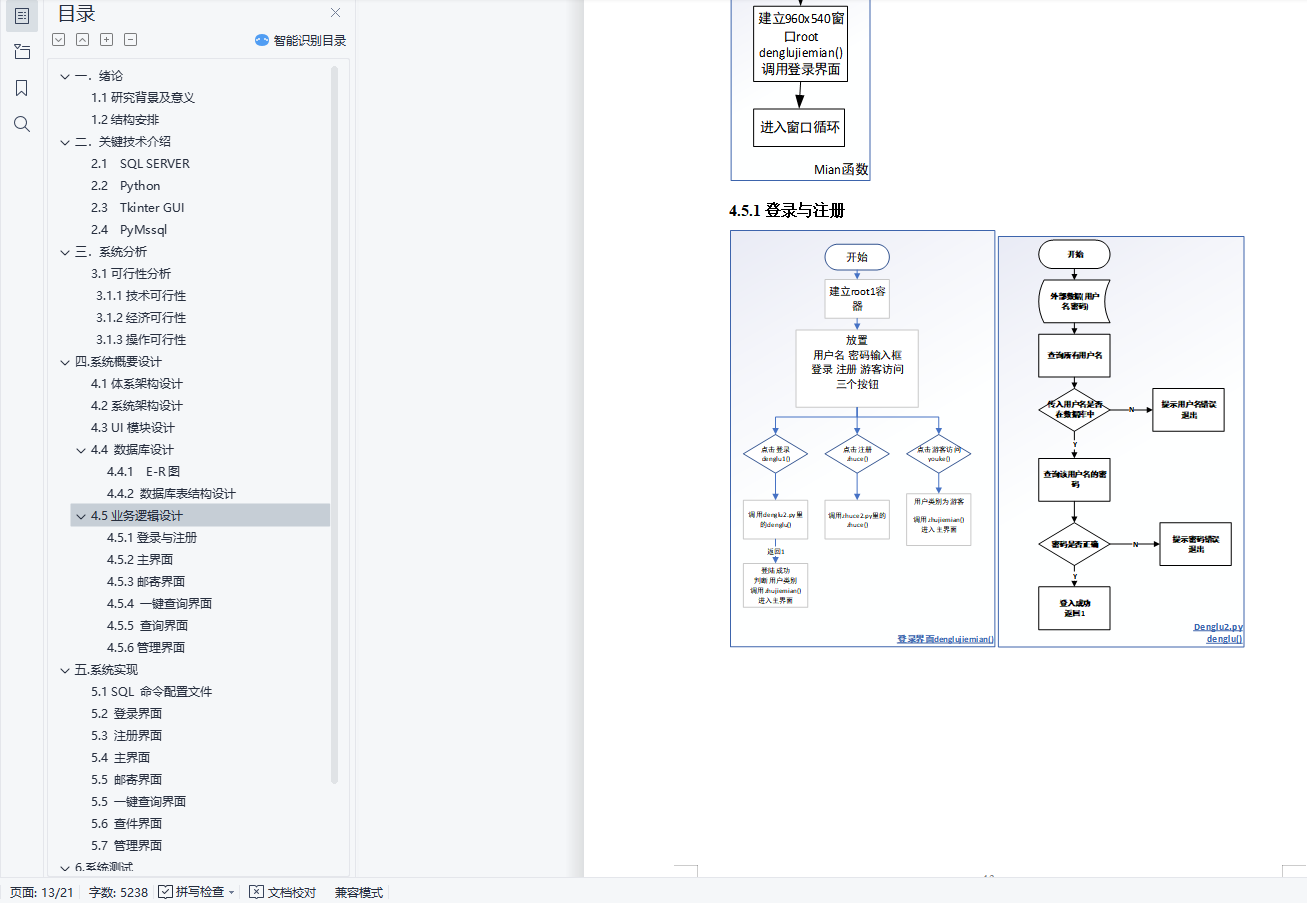
Task: Navigate to 5.5 邮客界面
Action: tap(127, 780)
